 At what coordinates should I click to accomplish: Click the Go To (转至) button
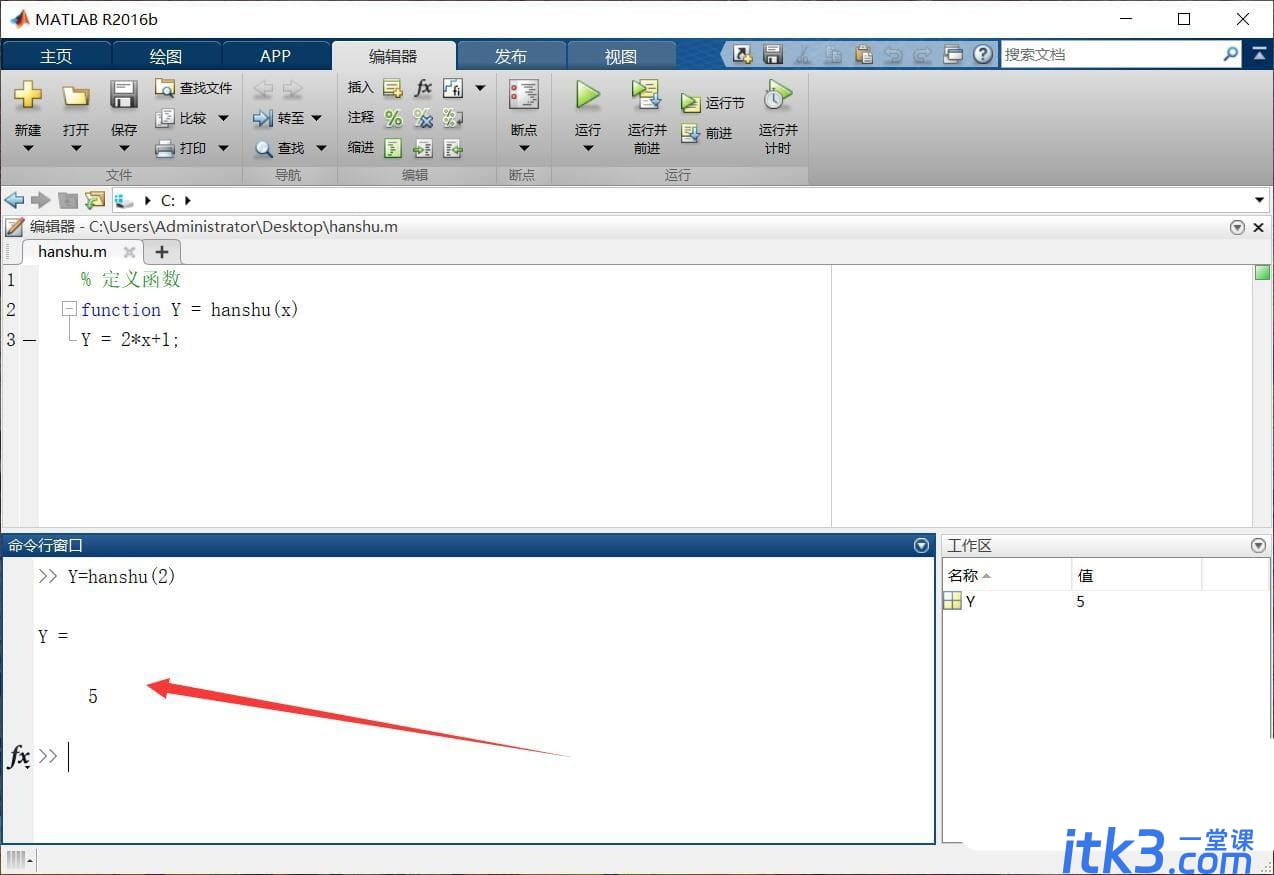click(x=279, y=118)
